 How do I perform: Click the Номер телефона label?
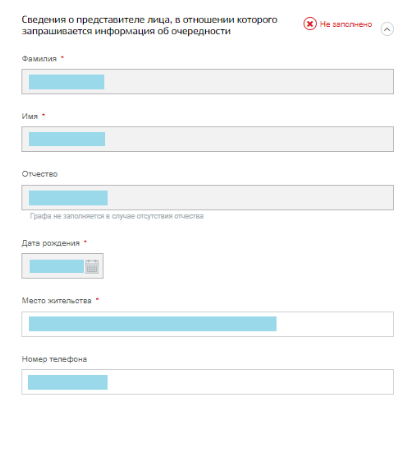(54, 359)
